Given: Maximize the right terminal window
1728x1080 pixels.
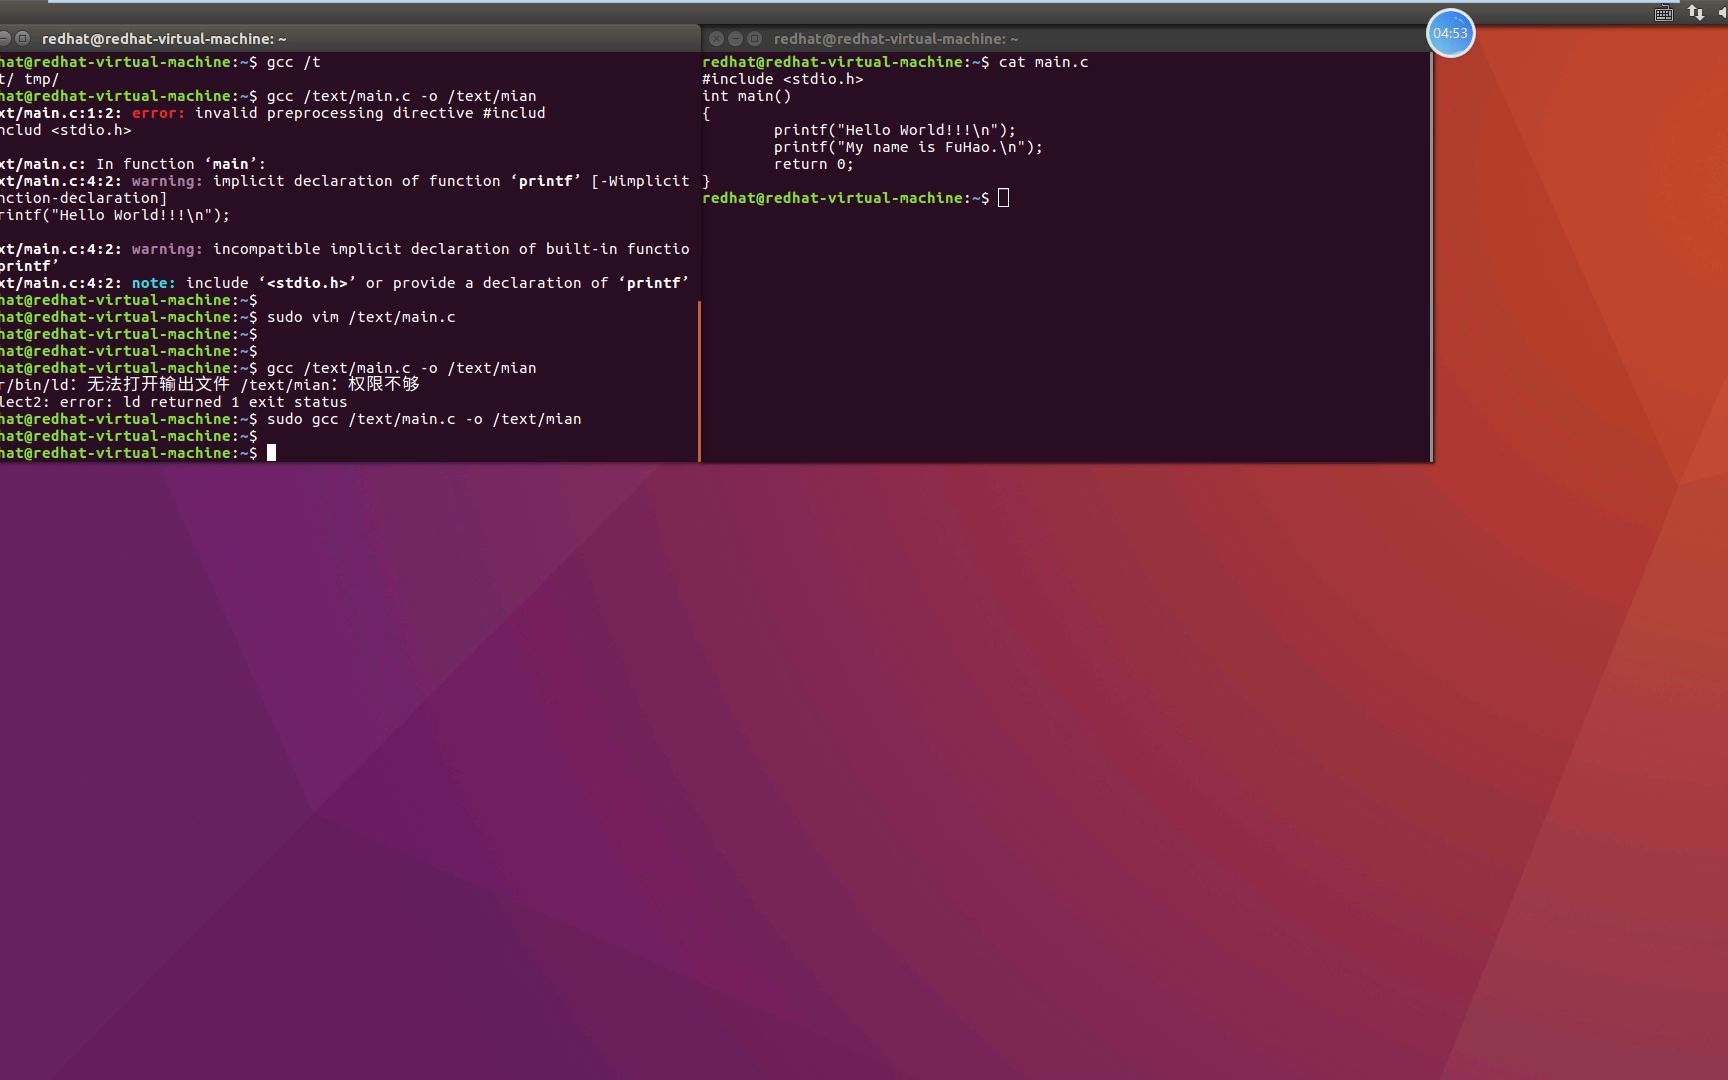Looking at the screenshot, I should pos(754,39).
